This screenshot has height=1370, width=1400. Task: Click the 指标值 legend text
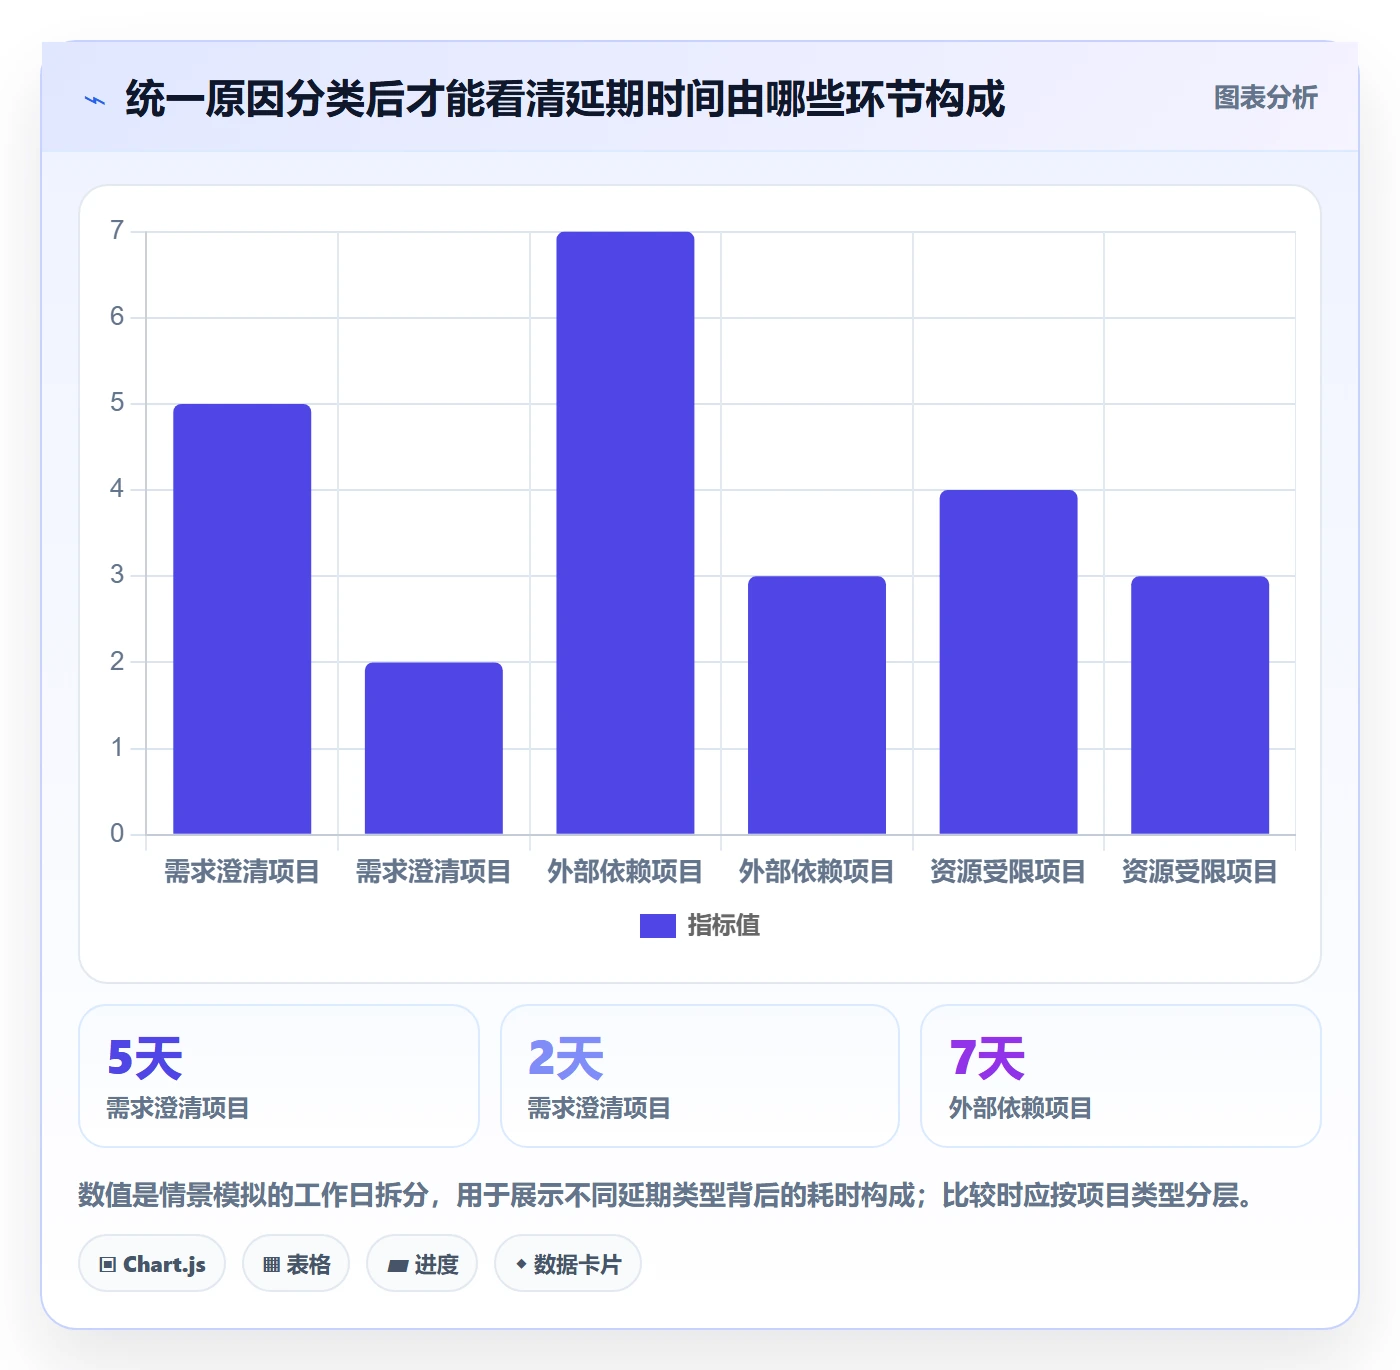(724, 926)
